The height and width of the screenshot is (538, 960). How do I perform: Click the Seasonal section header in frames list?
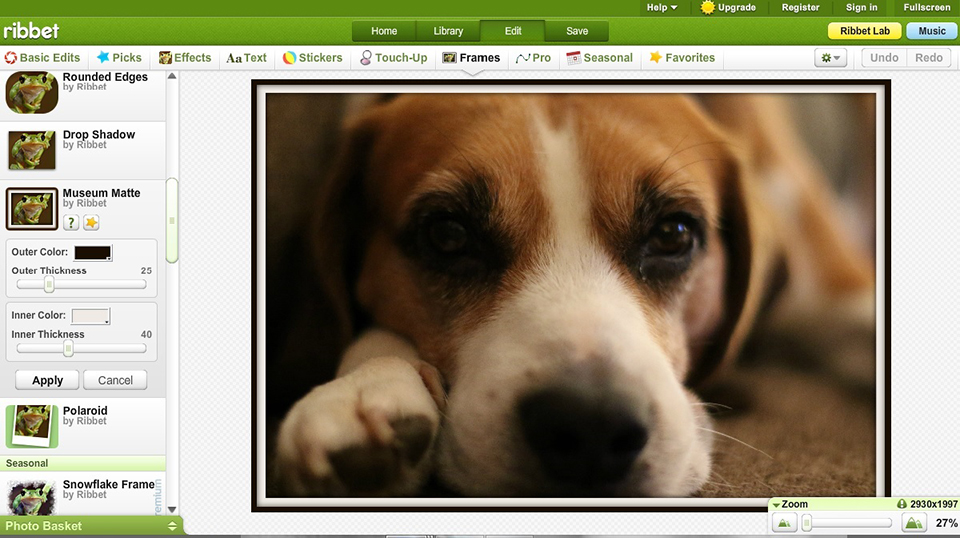(83, 463)
